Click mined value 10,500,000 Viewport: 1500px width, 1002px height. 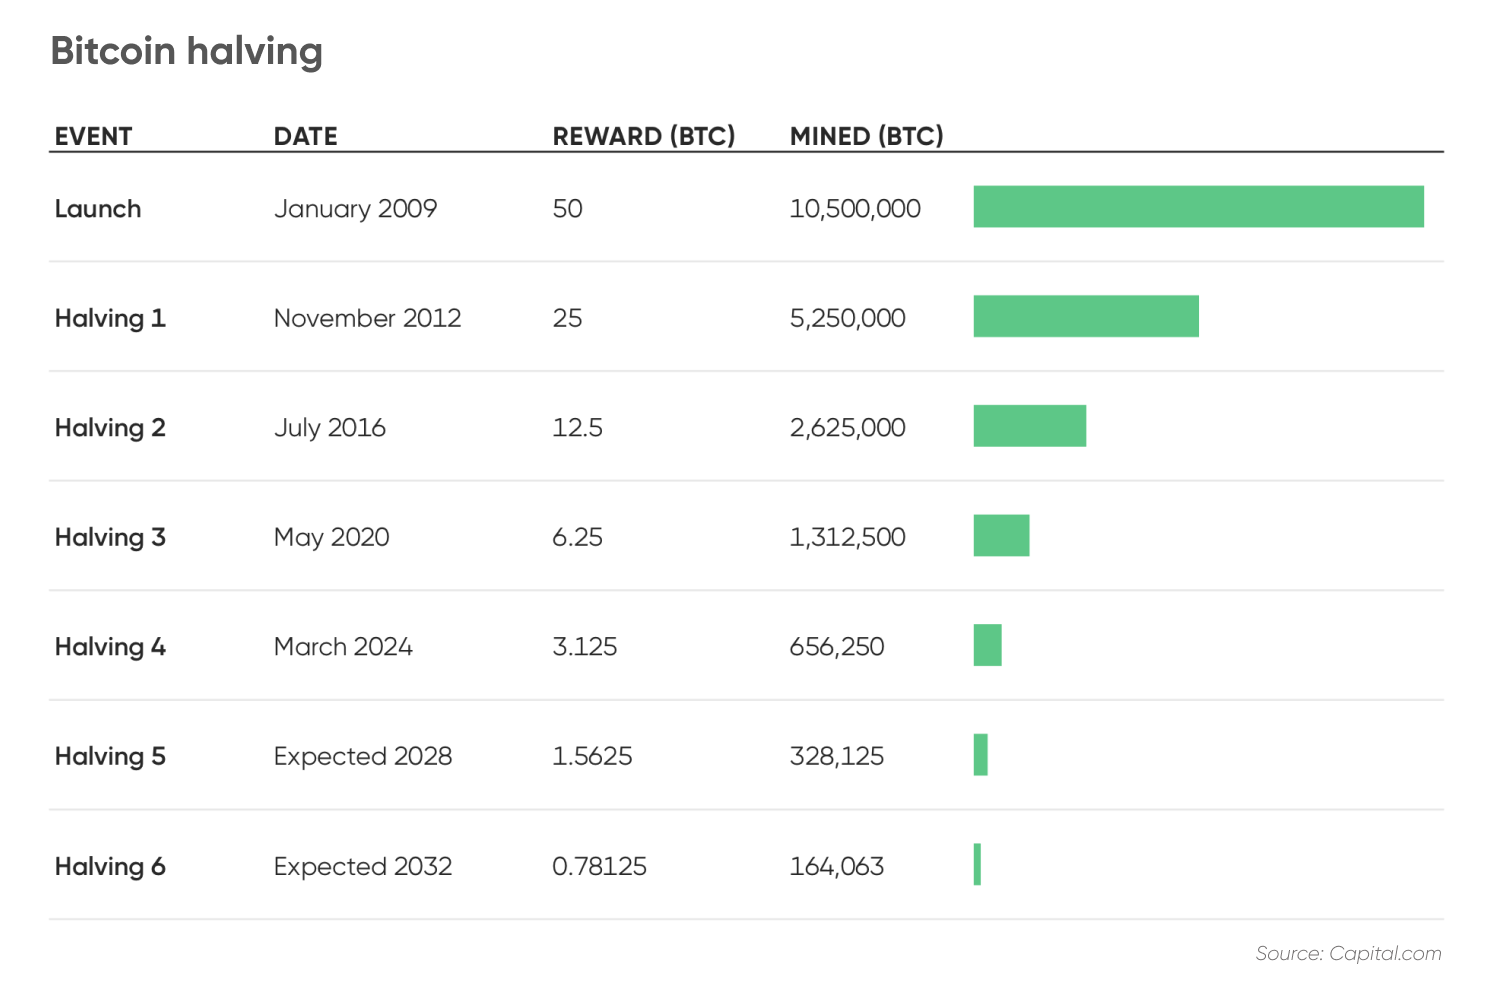pos(855,208)
